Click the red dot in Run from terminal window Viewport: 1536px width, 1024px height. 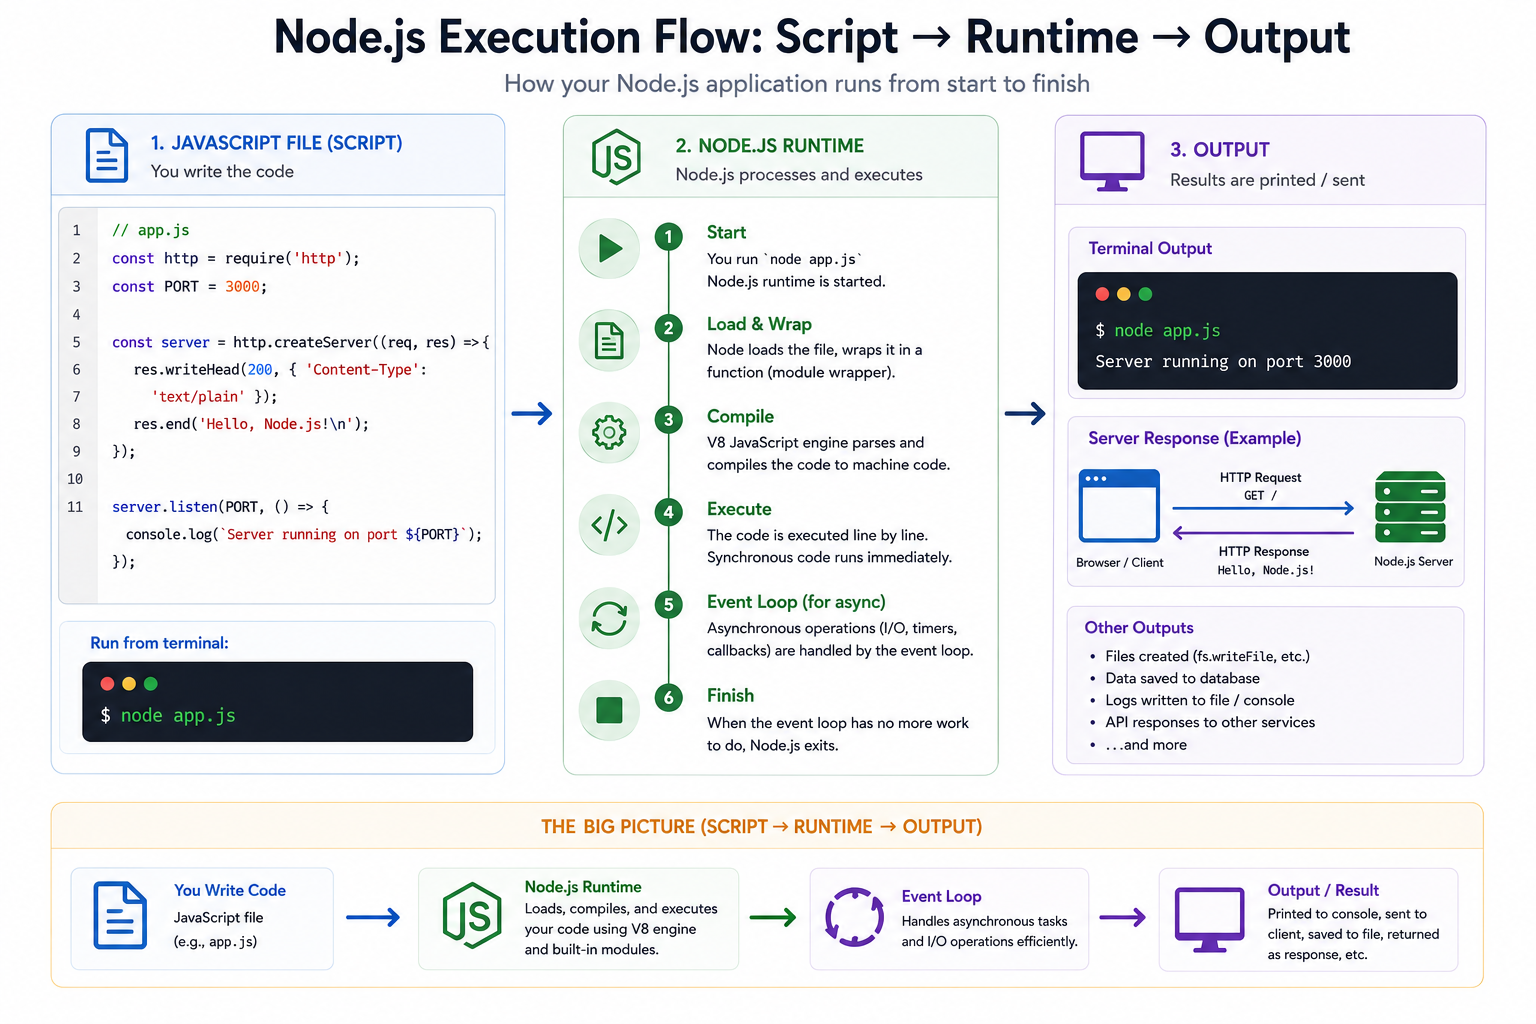pos(107,684)
